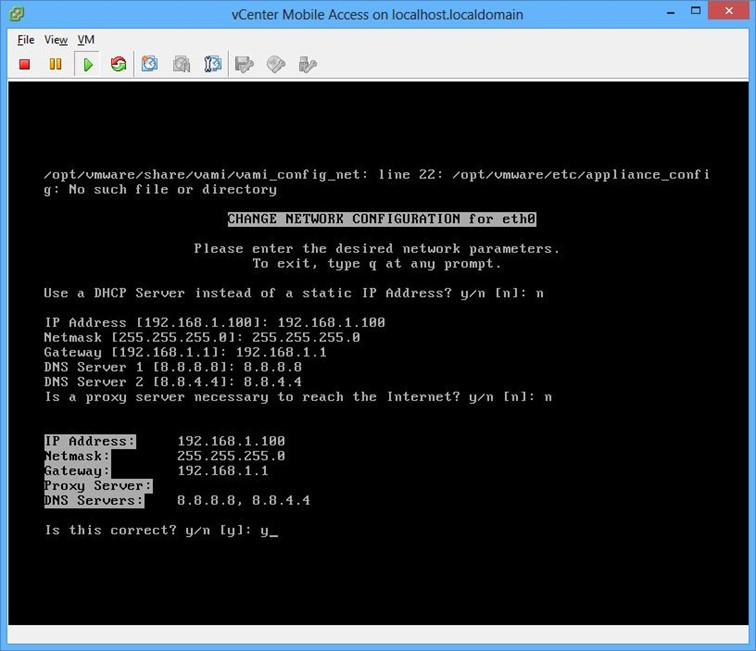Click the 'Gateway [192.168.1.1]' prompt line
The height and width of the screenshot is (651, 756).
pyautogui.click(x=185, y=353)
